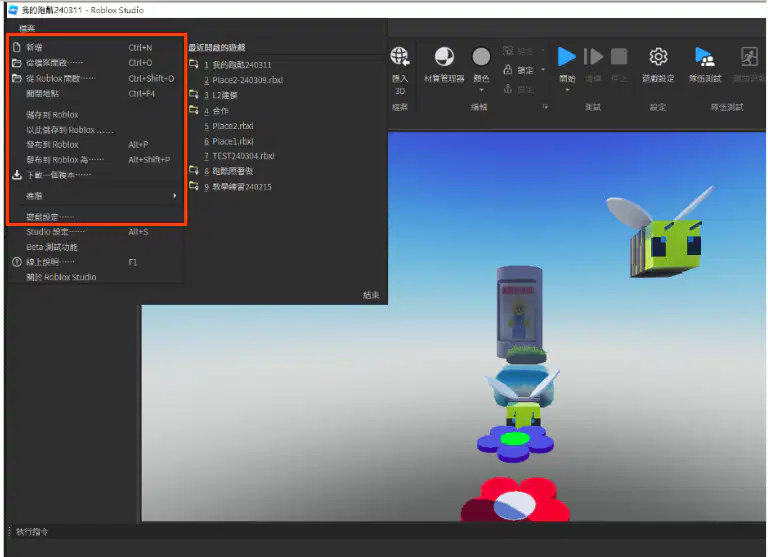The width and height of the screenshot is (768, 557).
Task: Open Game Settings gear icon in ribbon
Action: point(658,56)
